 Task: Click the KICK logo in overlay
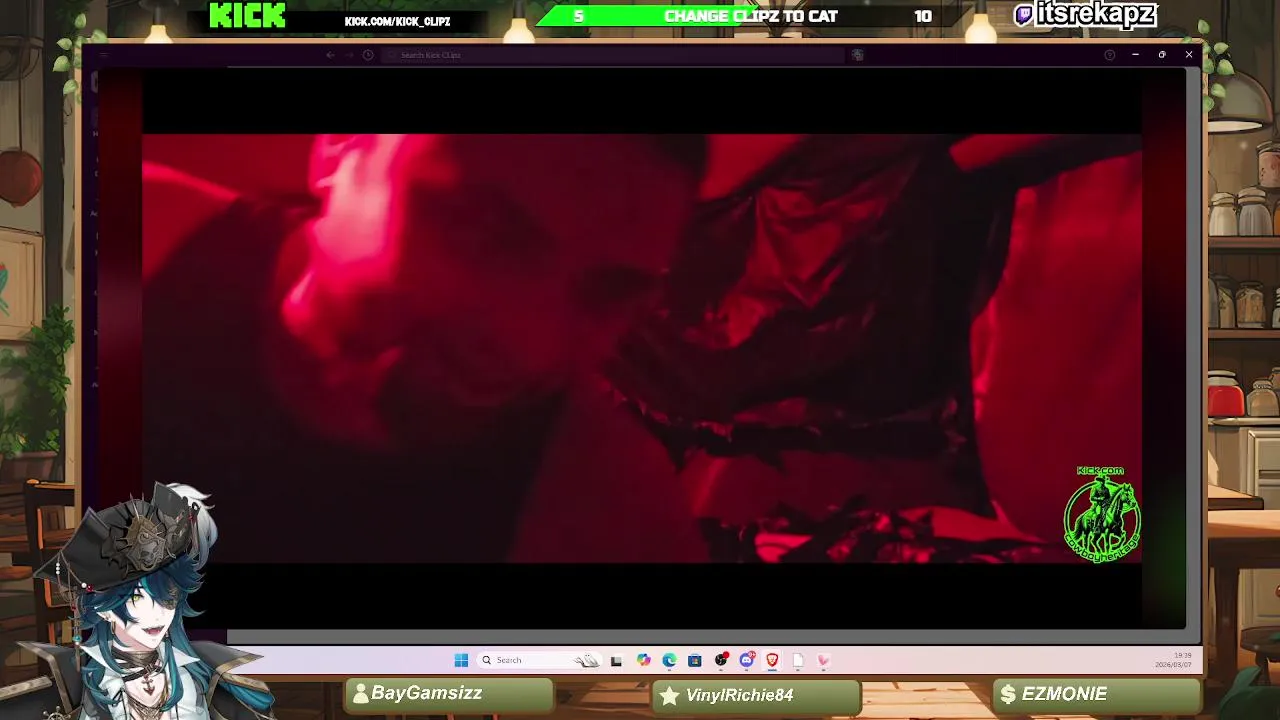pos(247,15)
